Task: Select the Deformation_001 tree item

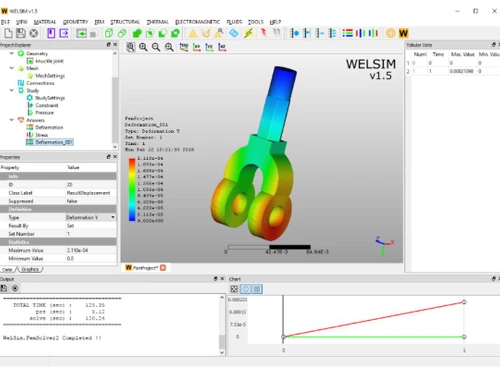Action: 54,142
